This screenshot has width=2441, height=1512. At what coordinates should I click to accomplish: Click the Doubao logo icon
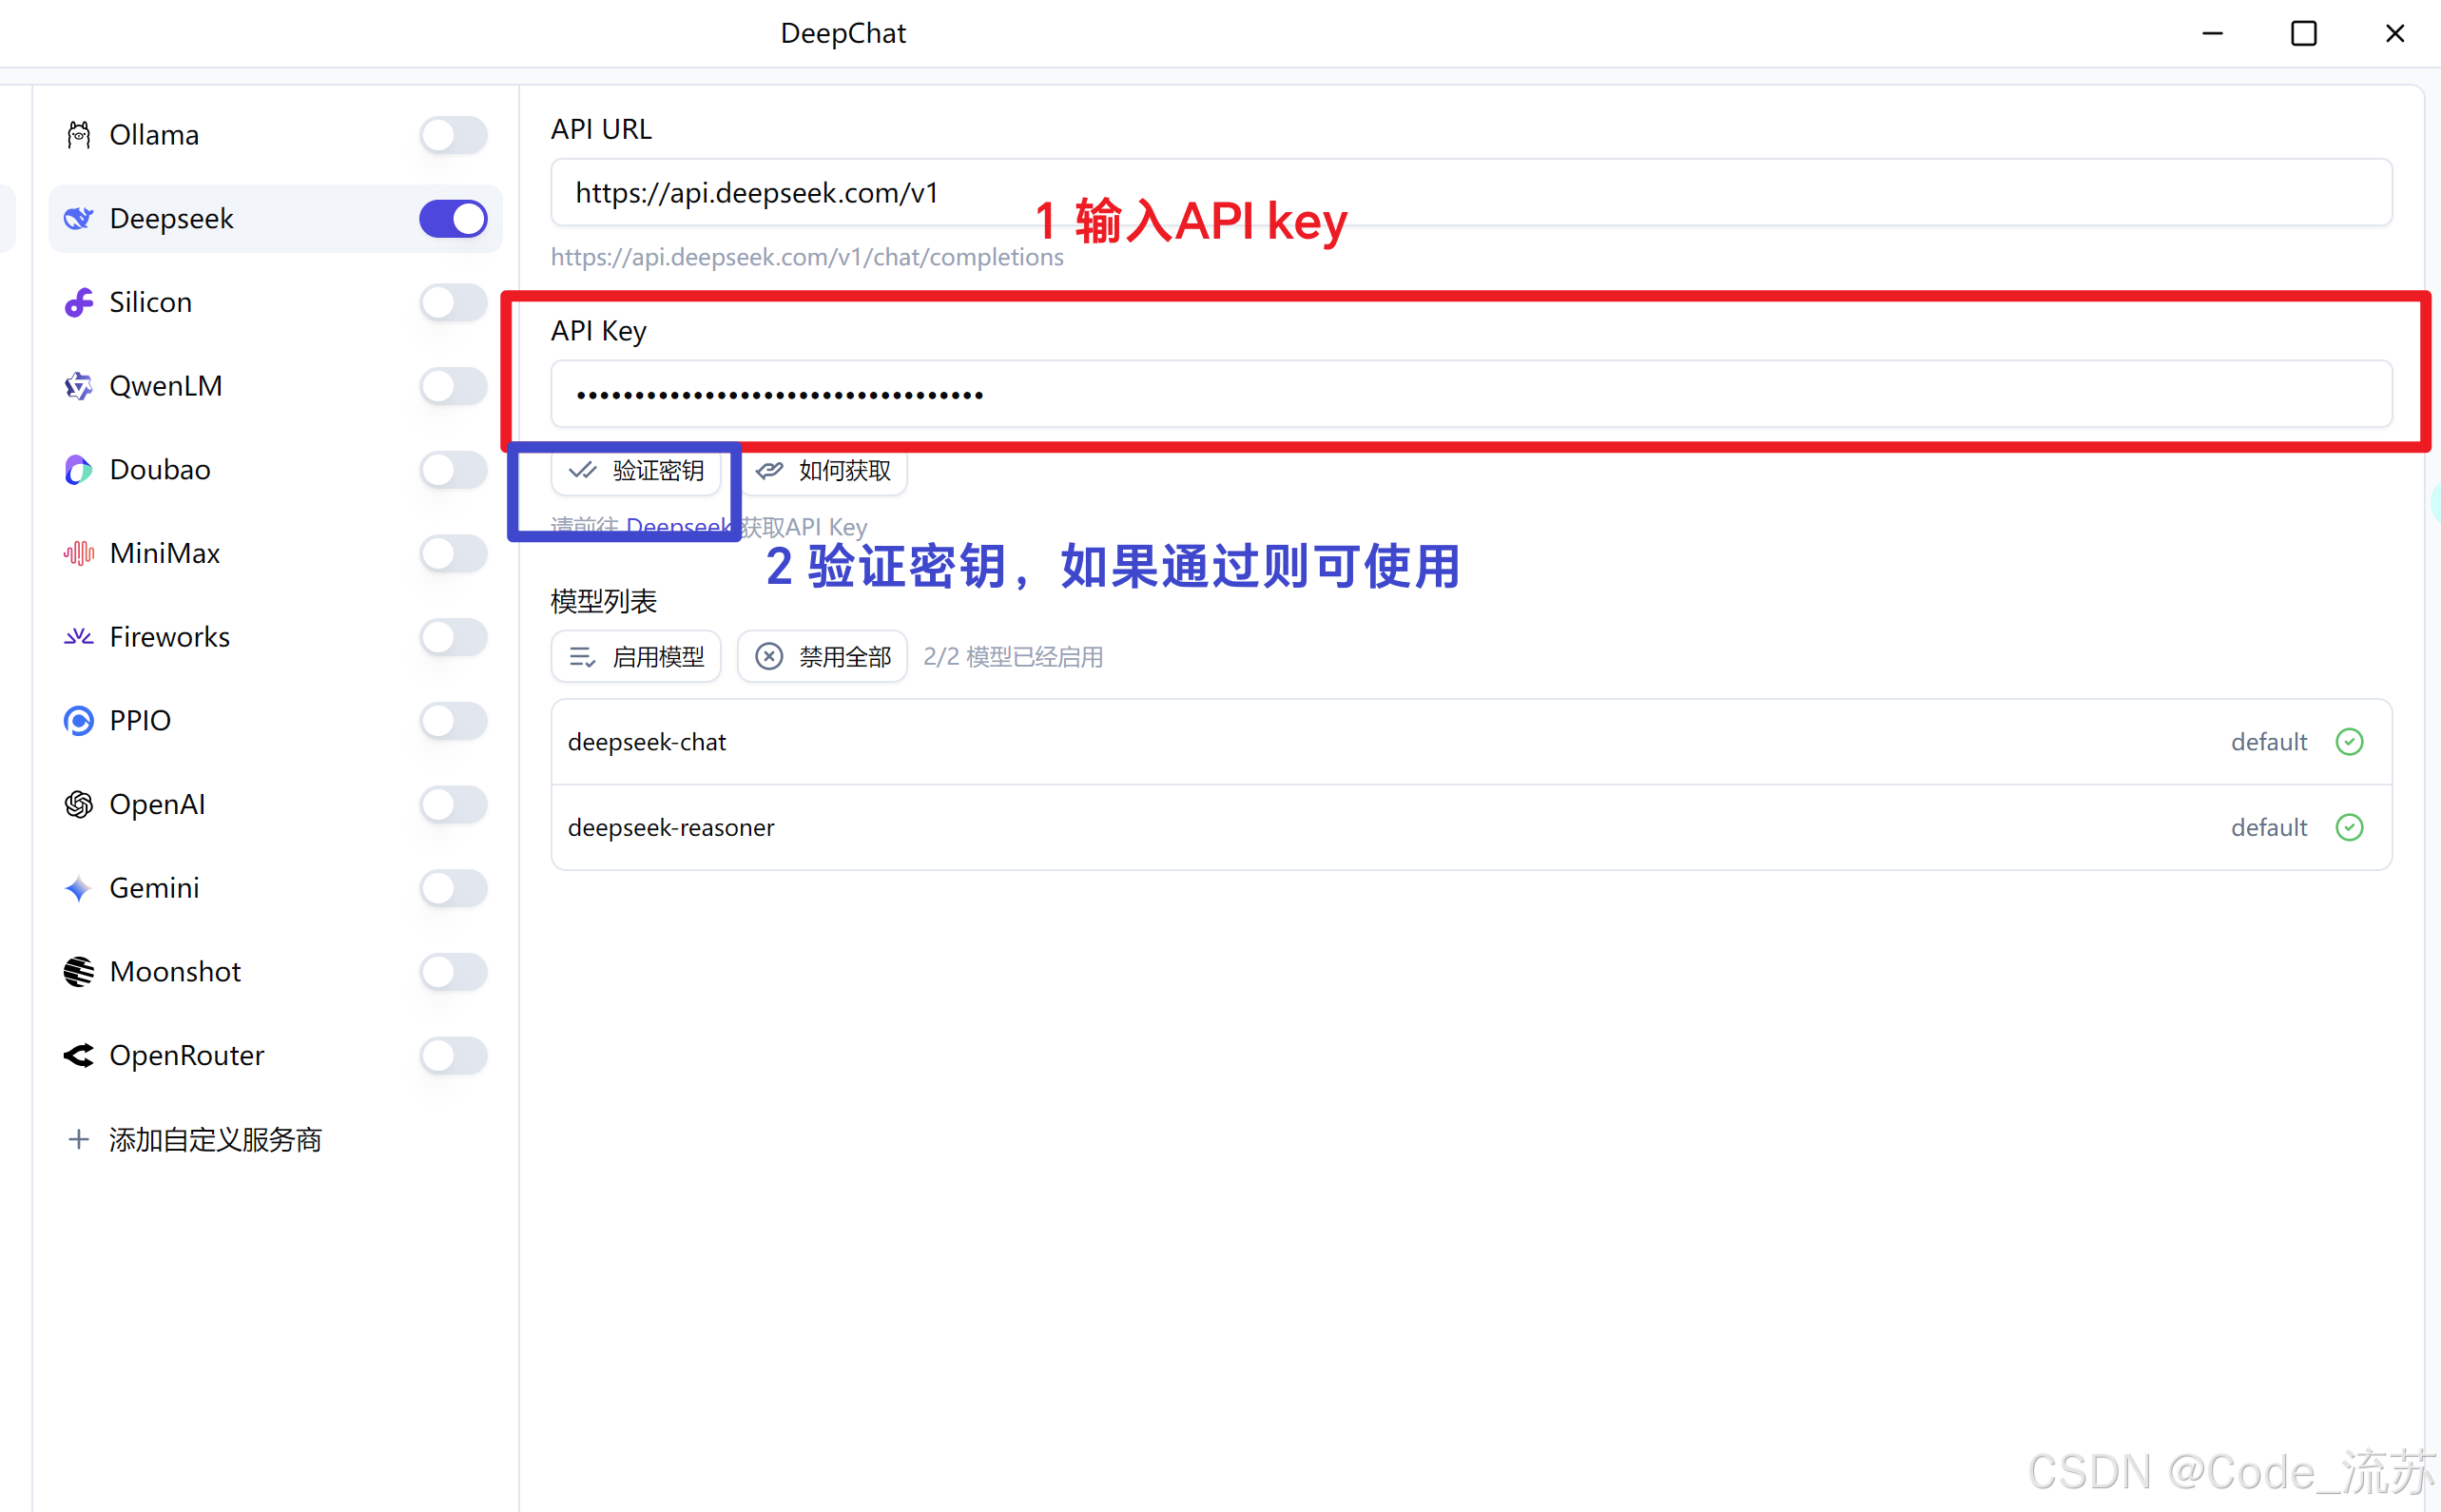click(79, 470)
